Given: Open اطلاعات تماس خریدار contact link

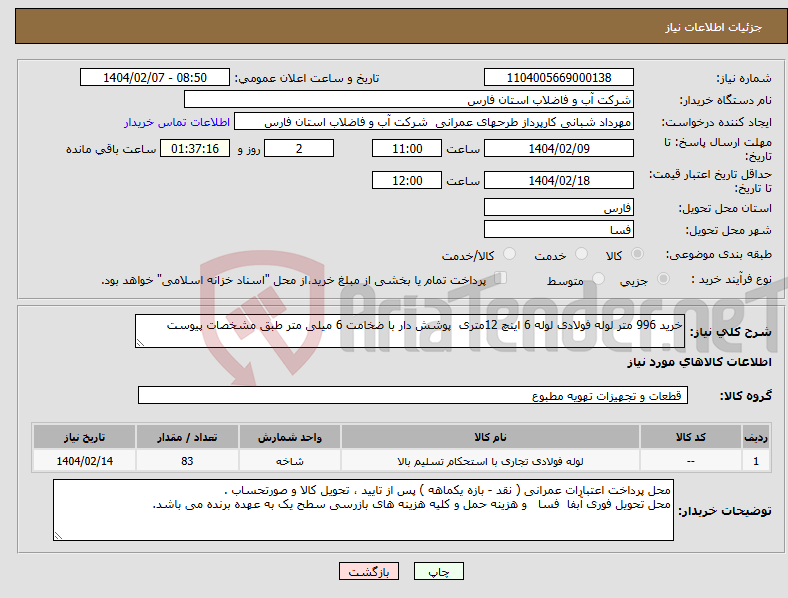Looking at the screenshot, I should [x=177, y=122].
